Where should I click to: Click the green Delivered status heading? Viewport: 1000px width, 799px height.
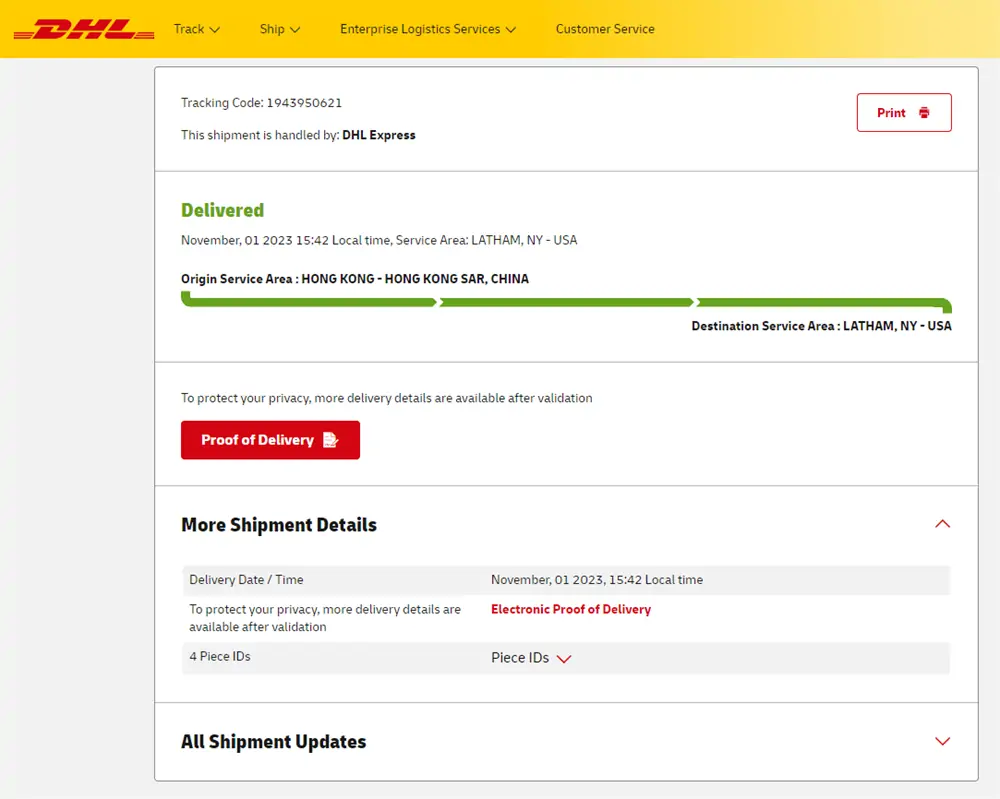(x=223, y=210)
